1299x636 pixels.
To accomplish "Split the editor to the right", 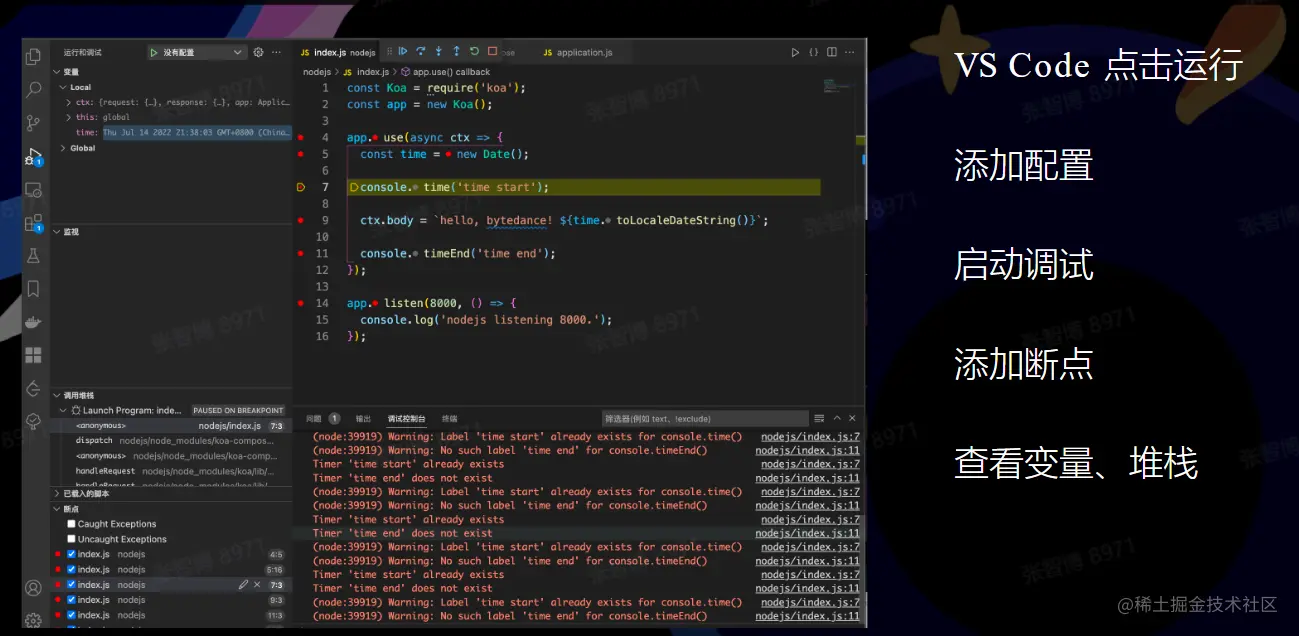I will [832, 52].
